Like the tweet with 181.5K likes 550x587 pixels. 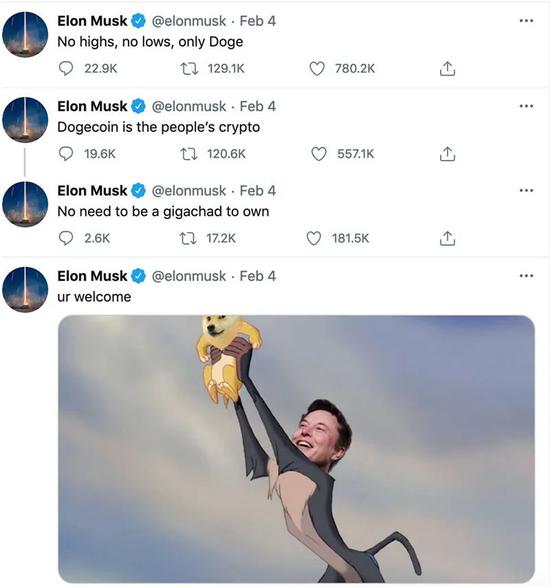[x=314, y=238]
